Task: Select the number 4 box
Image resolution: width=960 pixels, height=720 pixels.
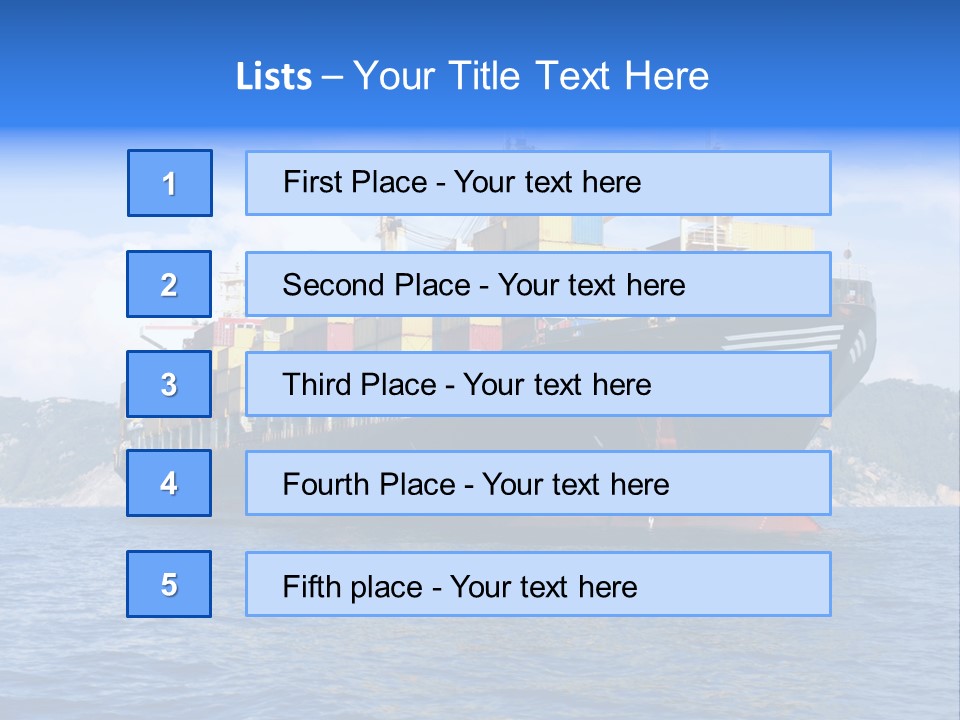Action: tap(169, 483)
